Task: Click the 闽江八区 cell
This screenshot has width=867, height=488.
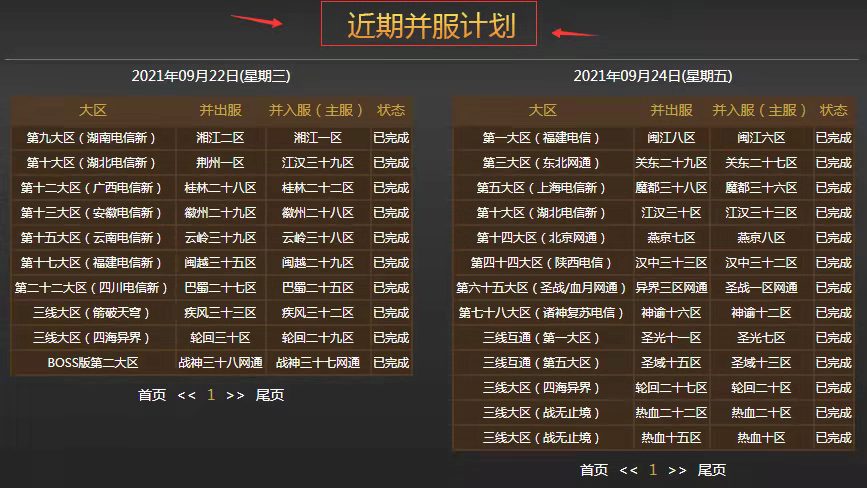Action: pos(671,138)
